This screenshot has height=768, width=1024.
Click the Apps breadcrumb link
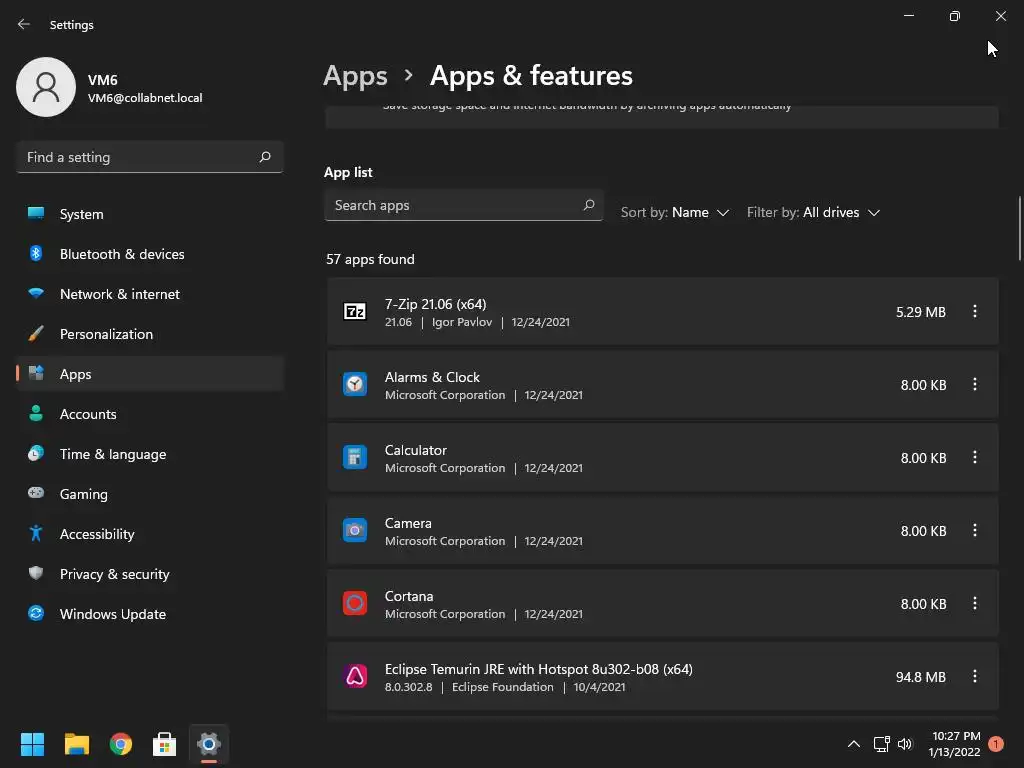pos(355,76)
